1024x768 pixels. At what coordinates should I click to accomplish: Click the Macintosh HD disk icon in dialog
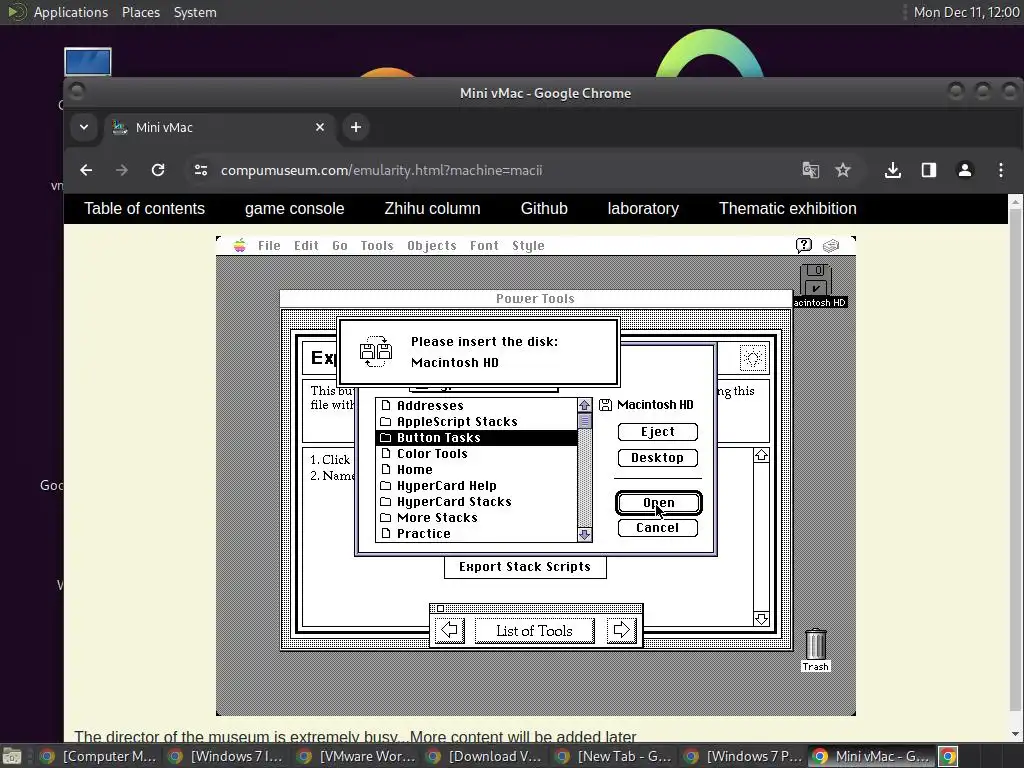tap(605, 405)
